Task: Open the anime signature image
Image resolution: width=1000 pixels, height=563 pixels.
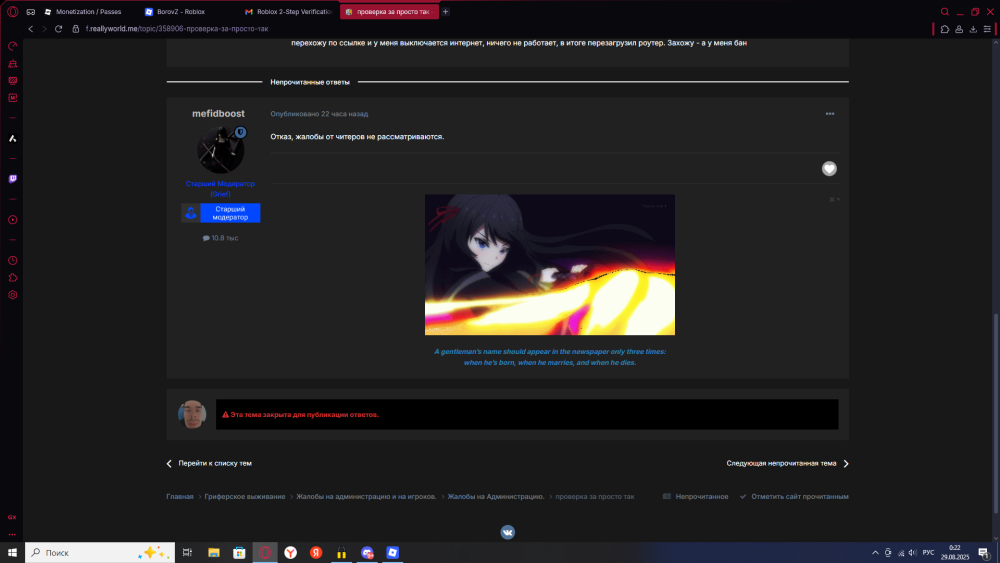Action: tap(550, 265)
